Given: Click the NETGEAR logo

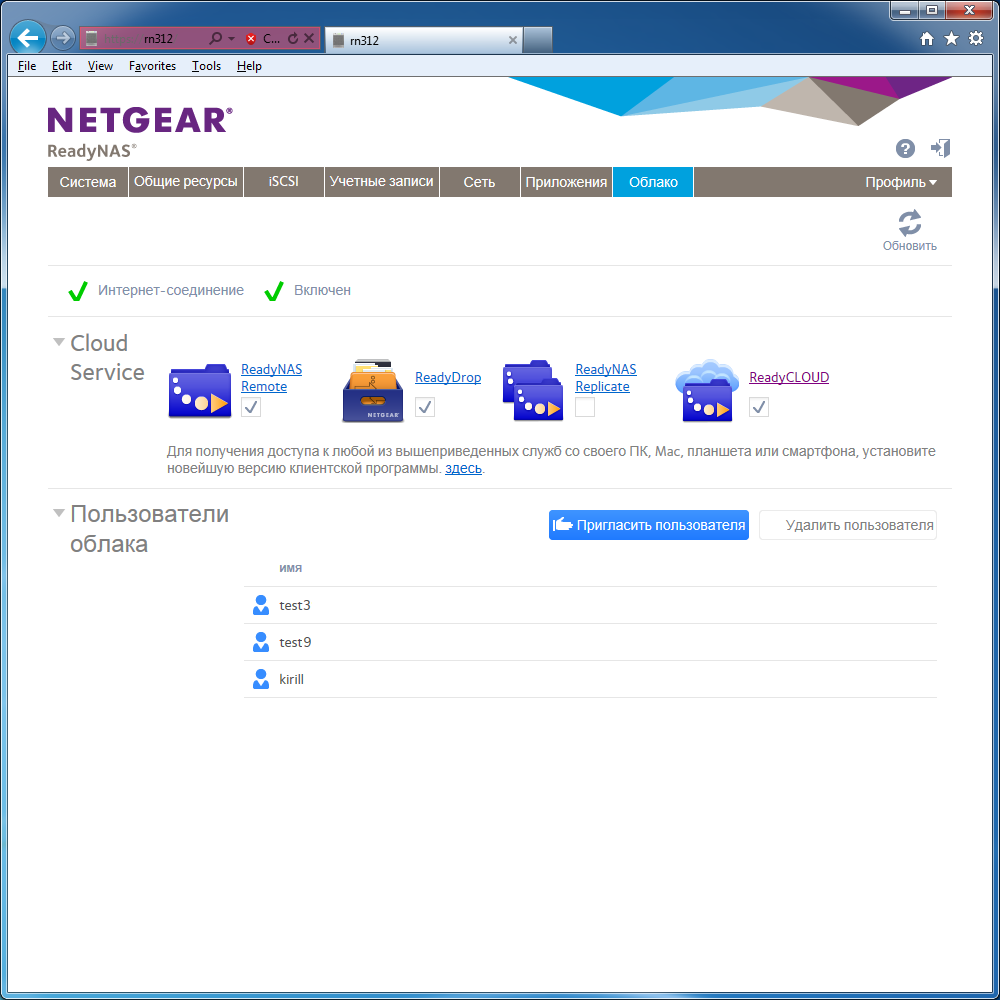Looking at the screenshot, I should pos(140,120).
